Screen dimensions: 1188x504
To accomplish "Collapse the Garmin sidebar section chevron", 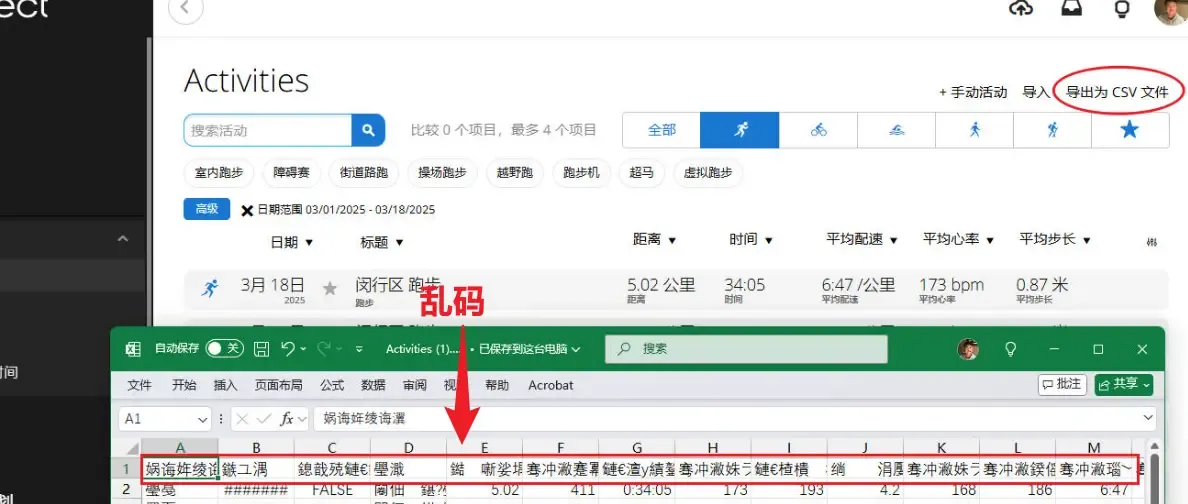I will 123,239.
